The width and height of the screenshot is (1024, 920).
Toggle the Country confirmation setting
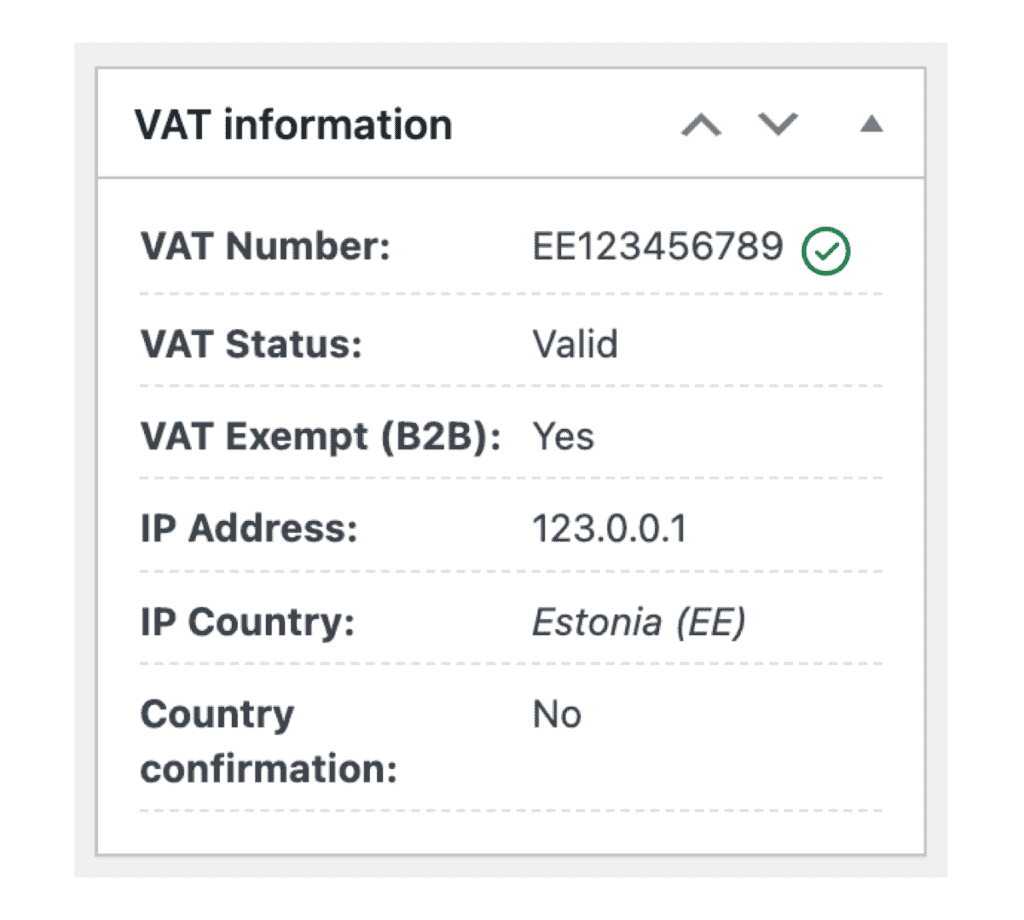pyautogui.click(x=557, y=713)
